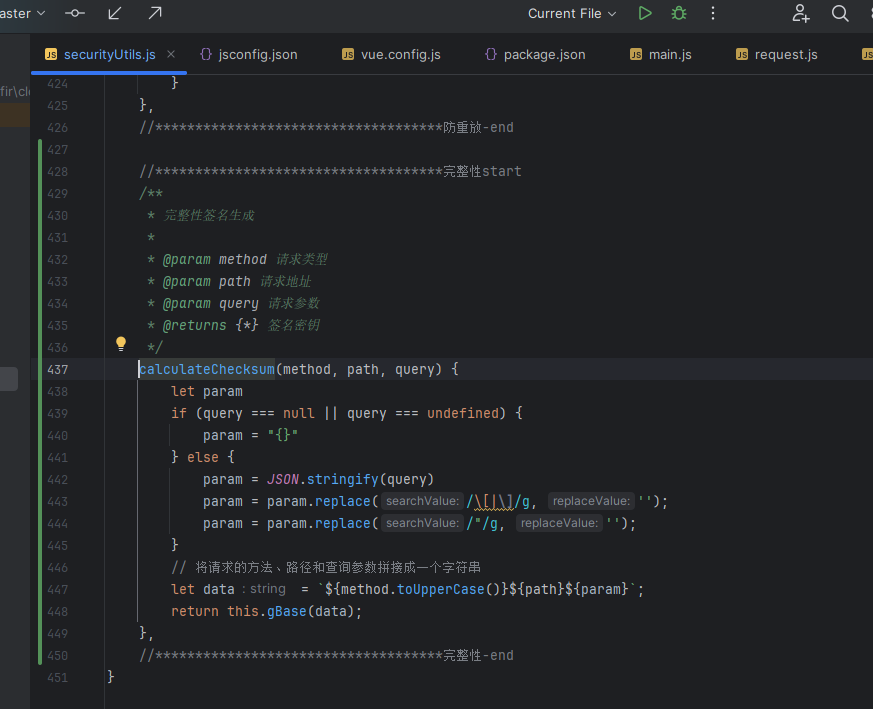Click the Run green play icon
Screen dimensions: 873x709
click(645, 13)
